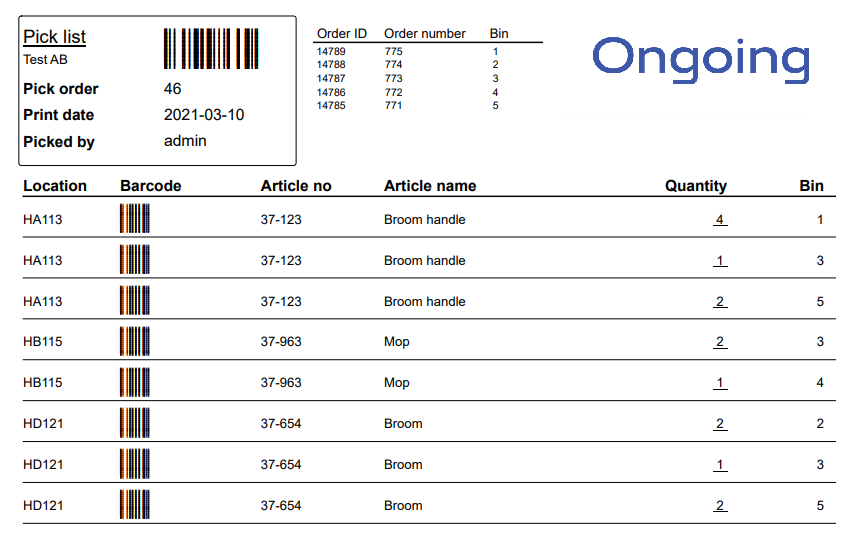The width and height of the screenshot is (850, 540).
Task: Click Mop article name in bin 3 row
Action: pyautogui.click(x=396, y=342)
